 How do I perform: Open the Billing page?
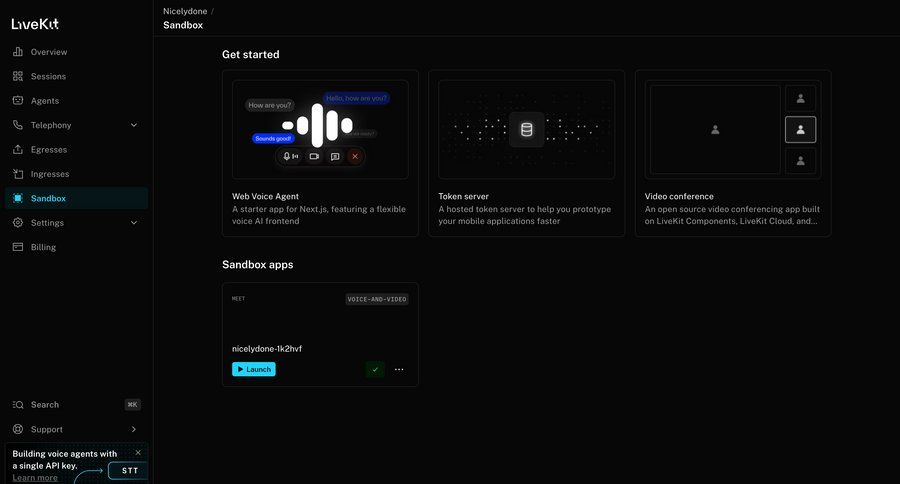click(76, 247)
